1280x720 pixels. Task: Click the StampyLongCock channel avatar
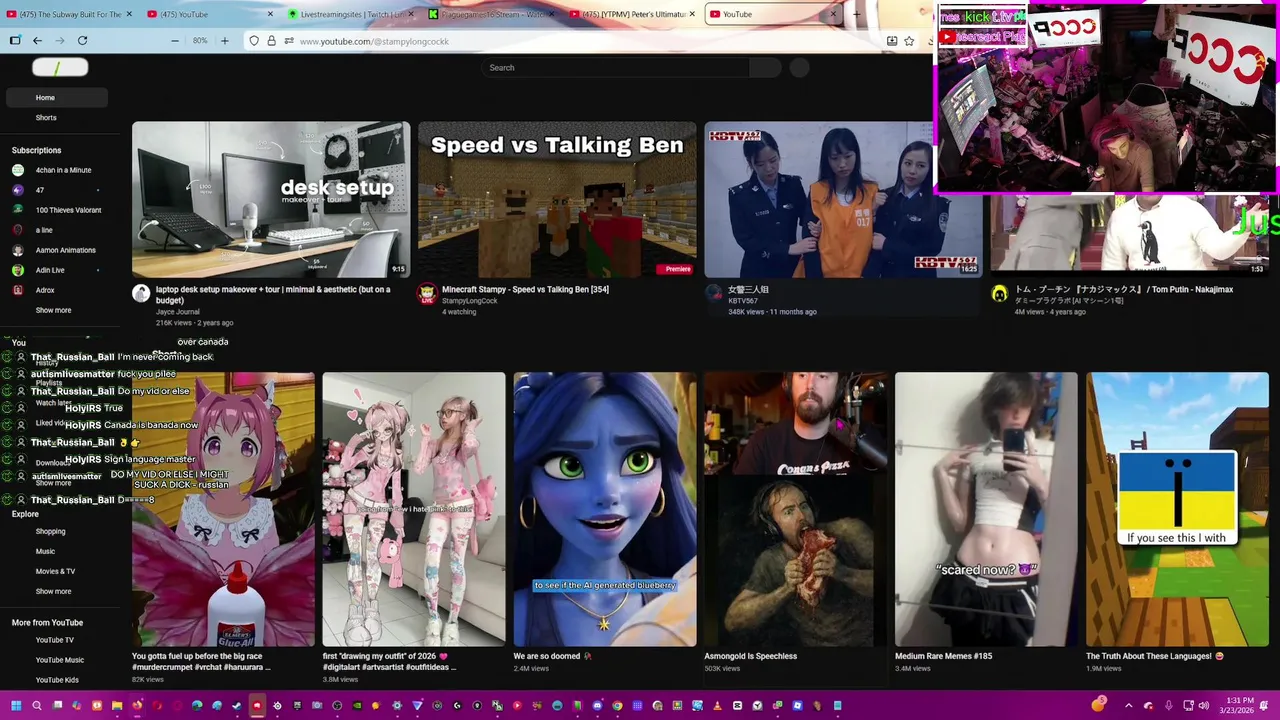click(x=427, y=293)
